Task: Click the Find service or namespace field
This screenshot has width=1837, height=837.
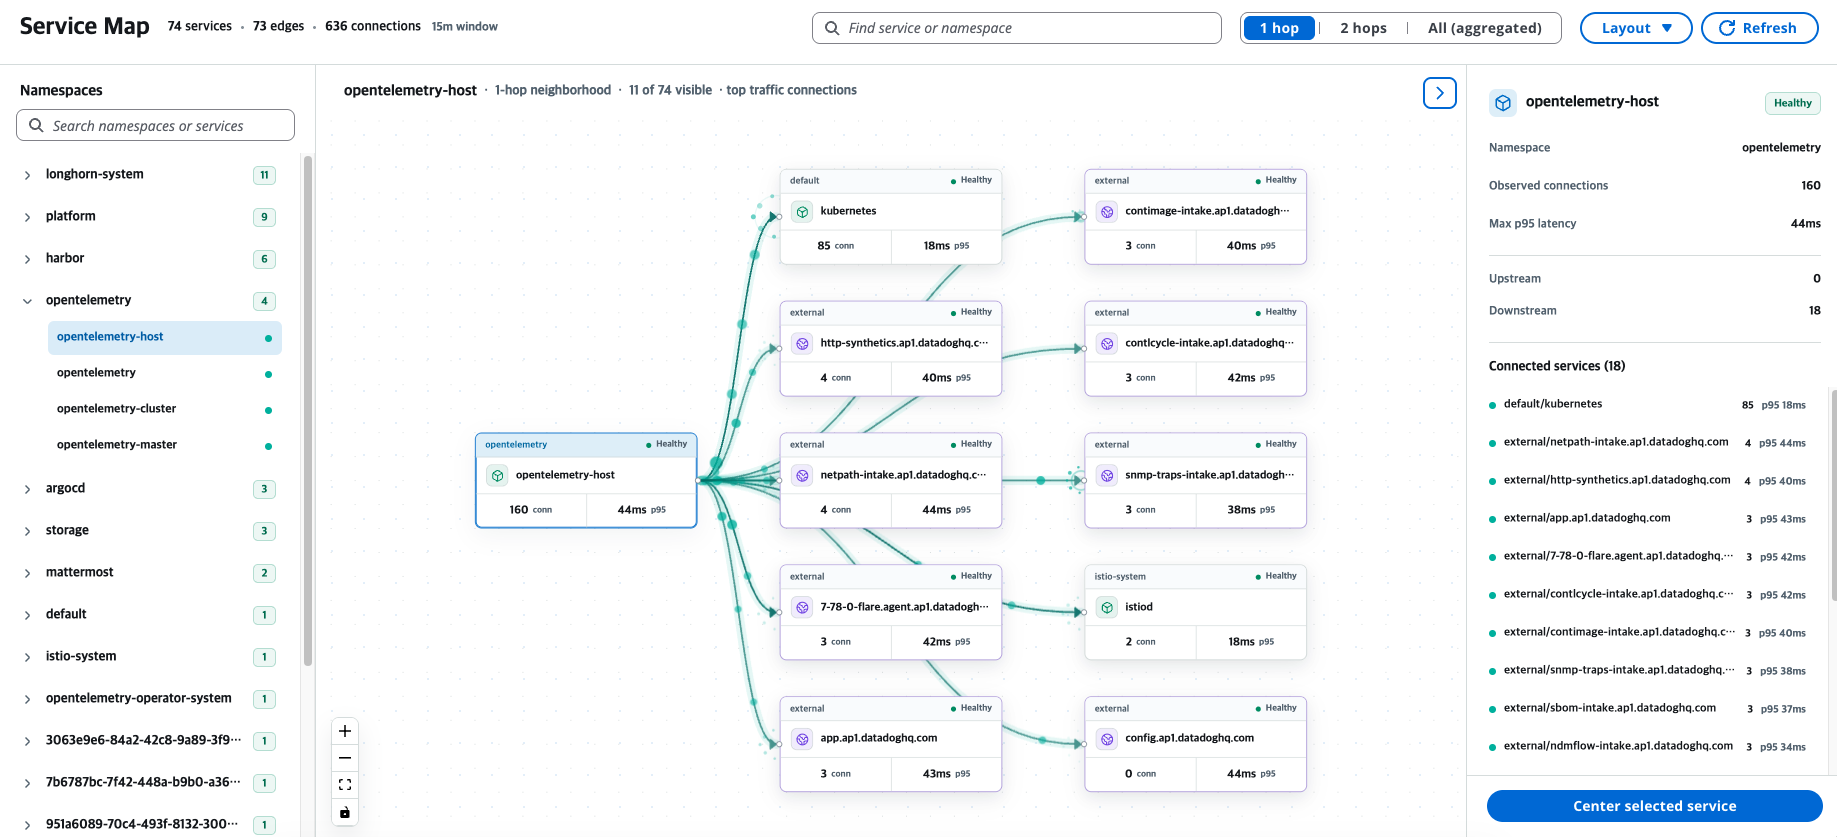Action: (1016, 28)
